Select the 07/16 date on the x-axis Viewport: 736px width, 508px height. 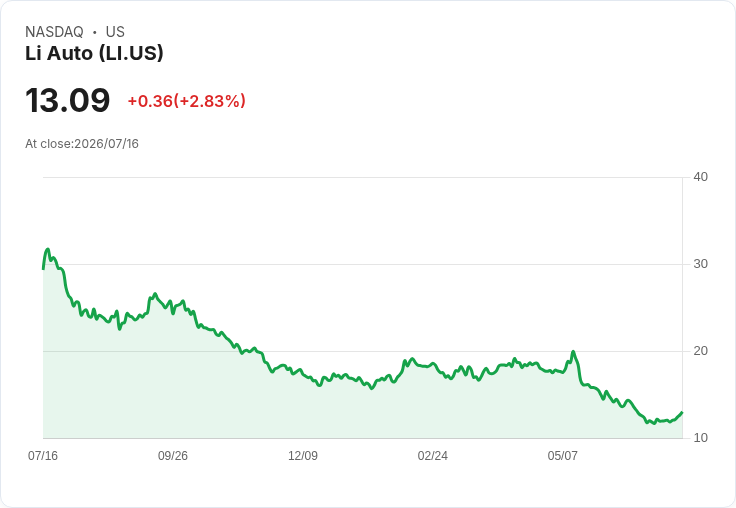(x=43, y=455)
